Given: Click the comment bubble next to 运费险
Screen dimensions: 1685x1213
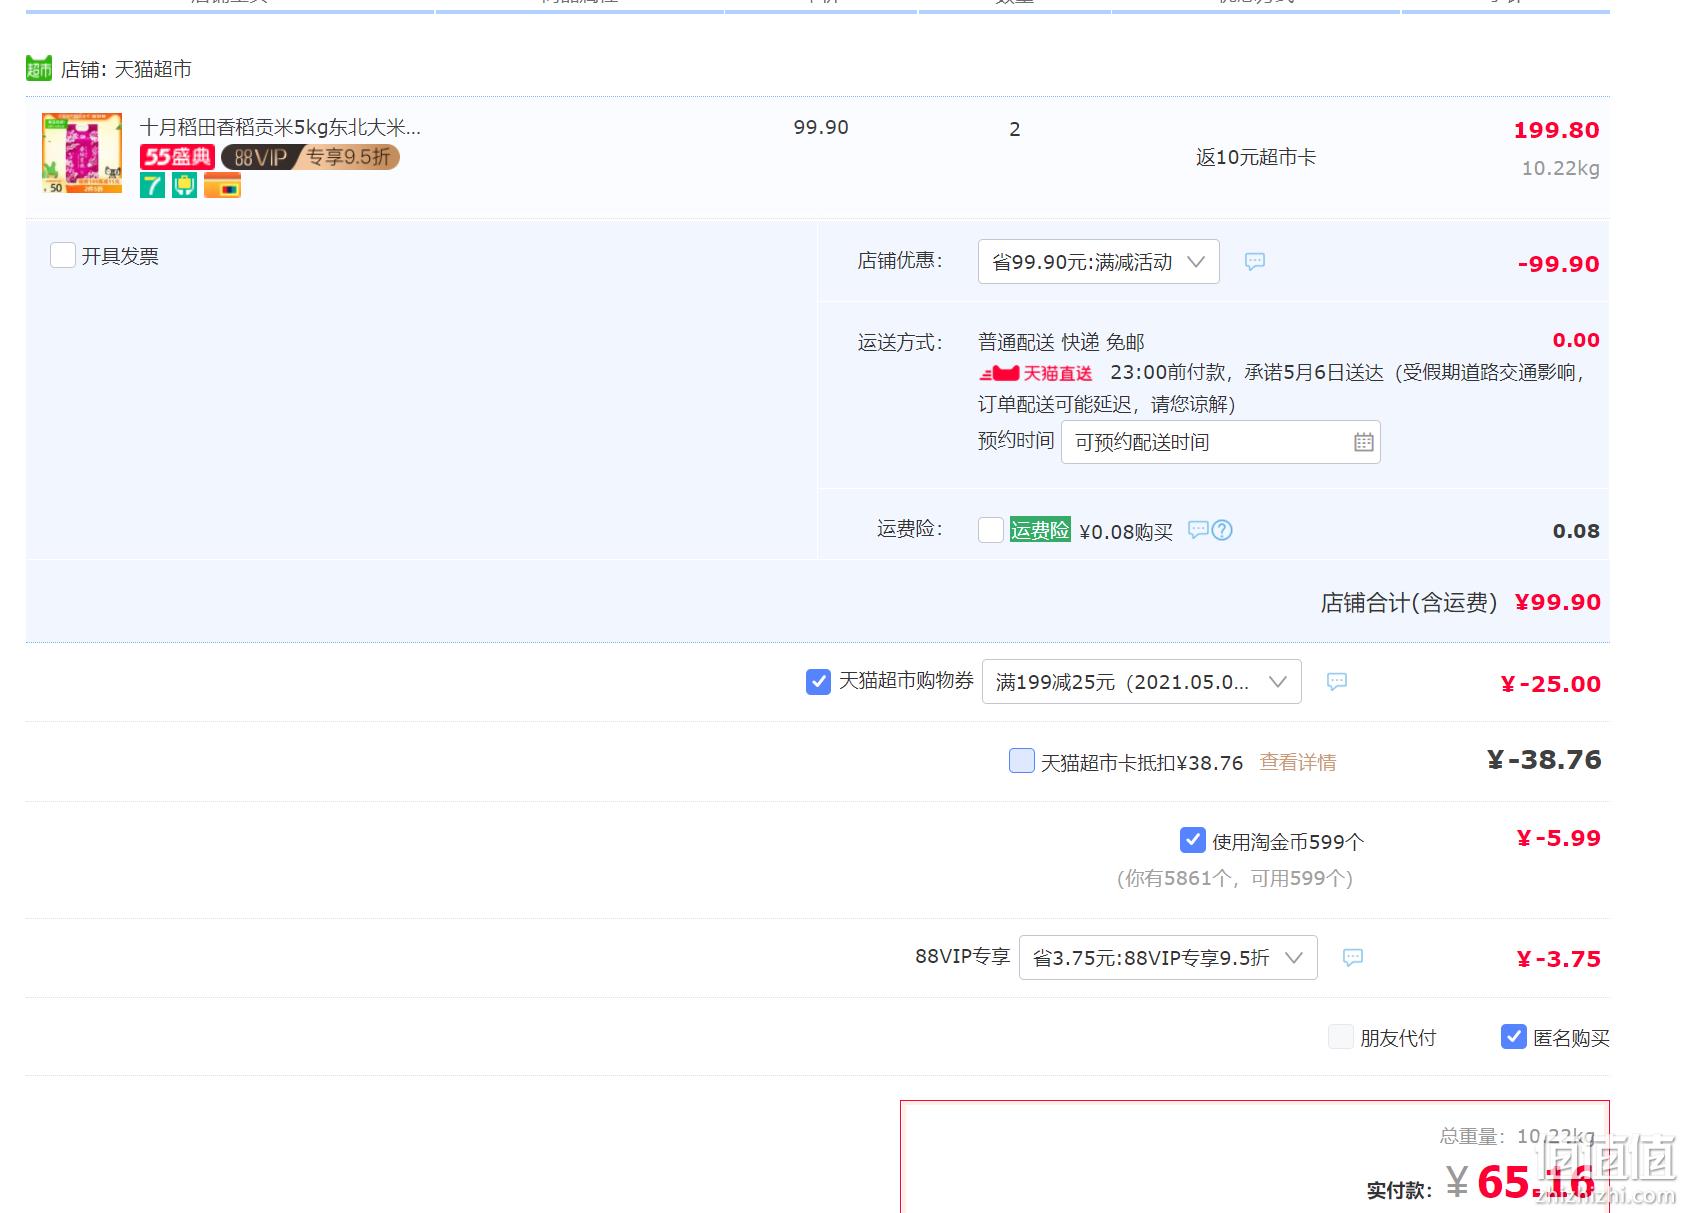Looking at the screenshot, I should coord(1198,530).
